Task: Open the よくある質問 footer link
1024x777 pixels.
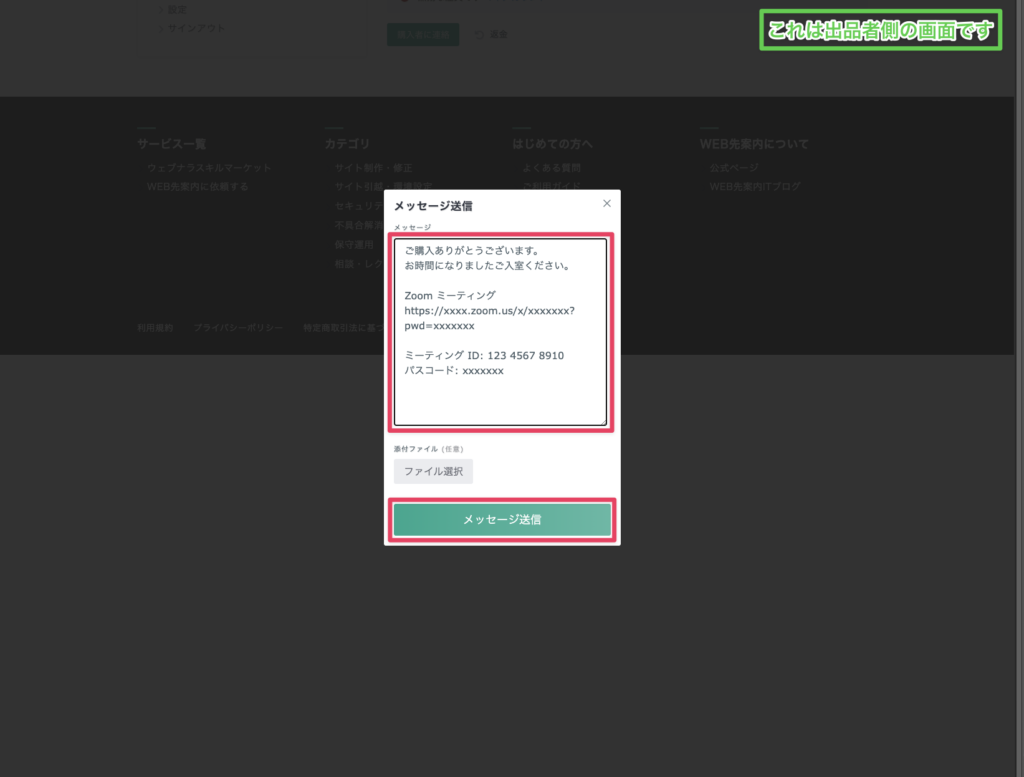Action: click(551, 168)
